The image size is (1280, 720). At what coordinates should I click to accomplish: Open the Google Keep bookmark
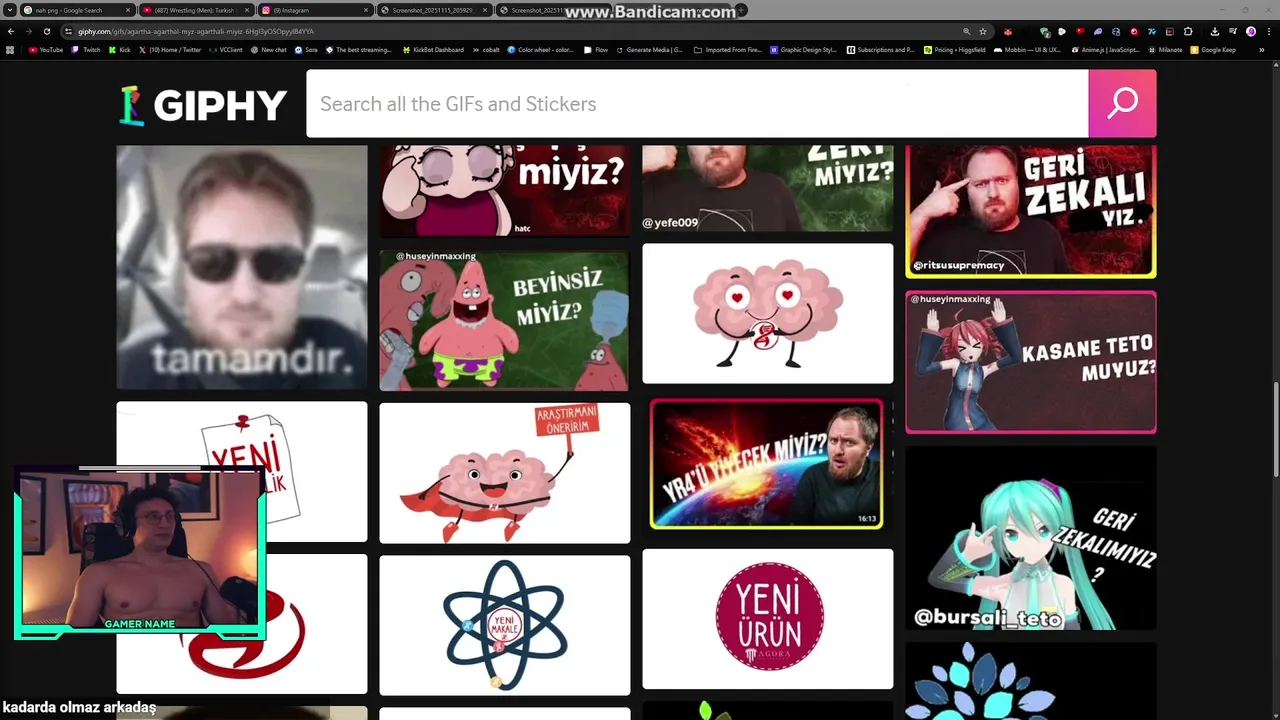1213,49
